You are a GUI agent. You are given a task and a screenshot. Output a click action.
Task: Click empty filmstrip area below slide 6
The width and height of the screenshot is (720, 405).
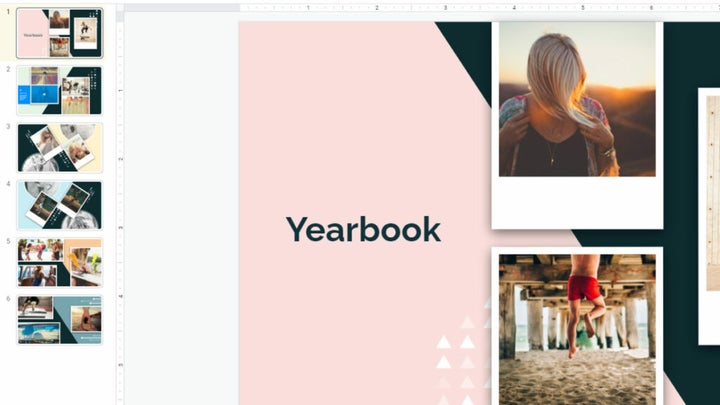point(60,375)
